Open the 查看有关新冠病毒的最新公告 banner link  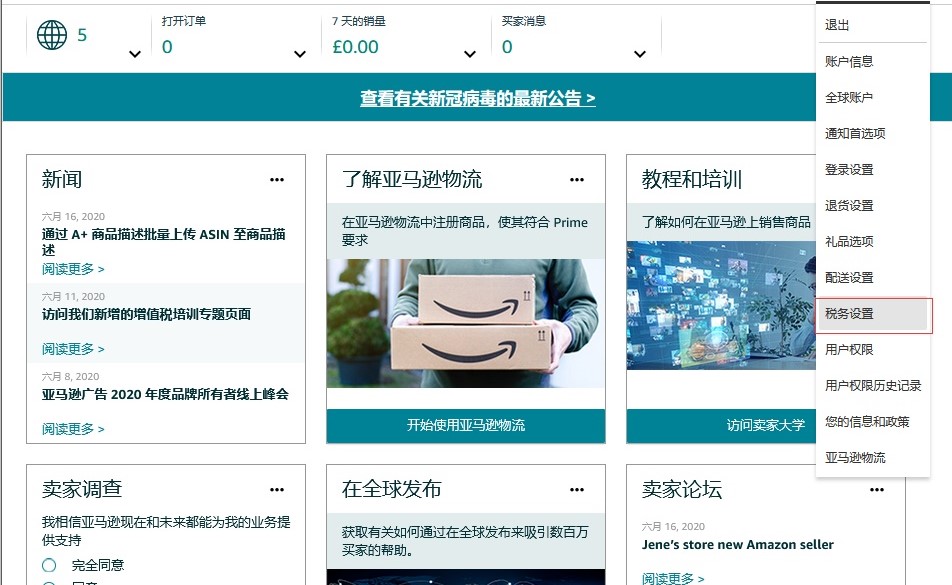tap(477, 98)
